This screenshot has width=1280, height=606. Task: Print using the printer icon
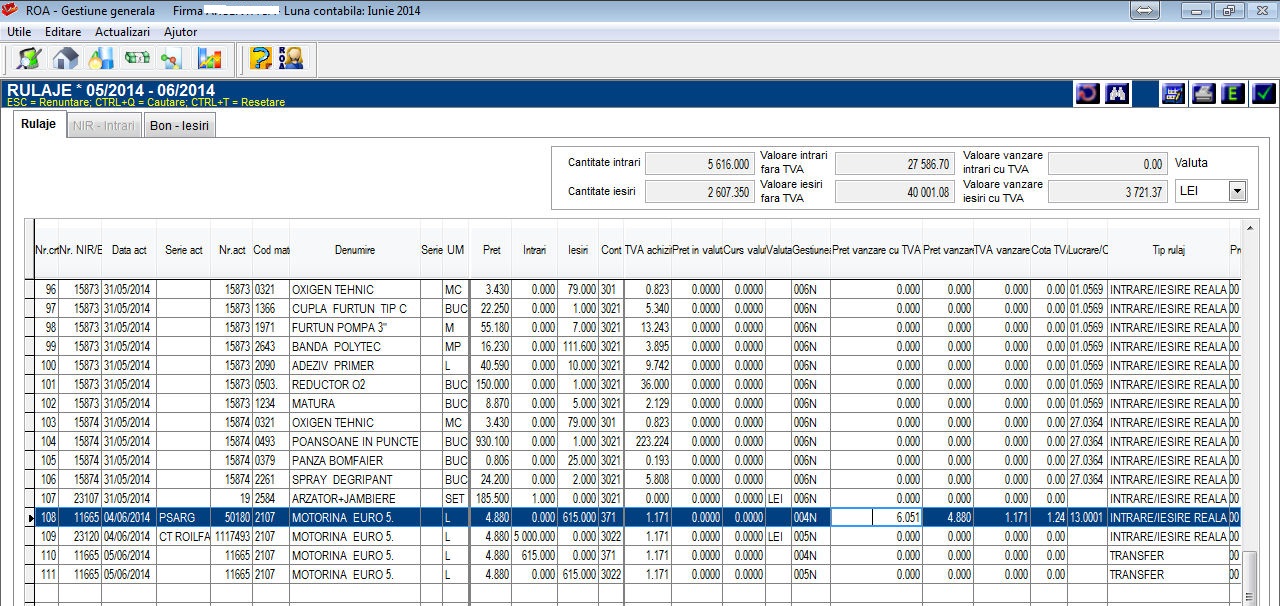1204,93
